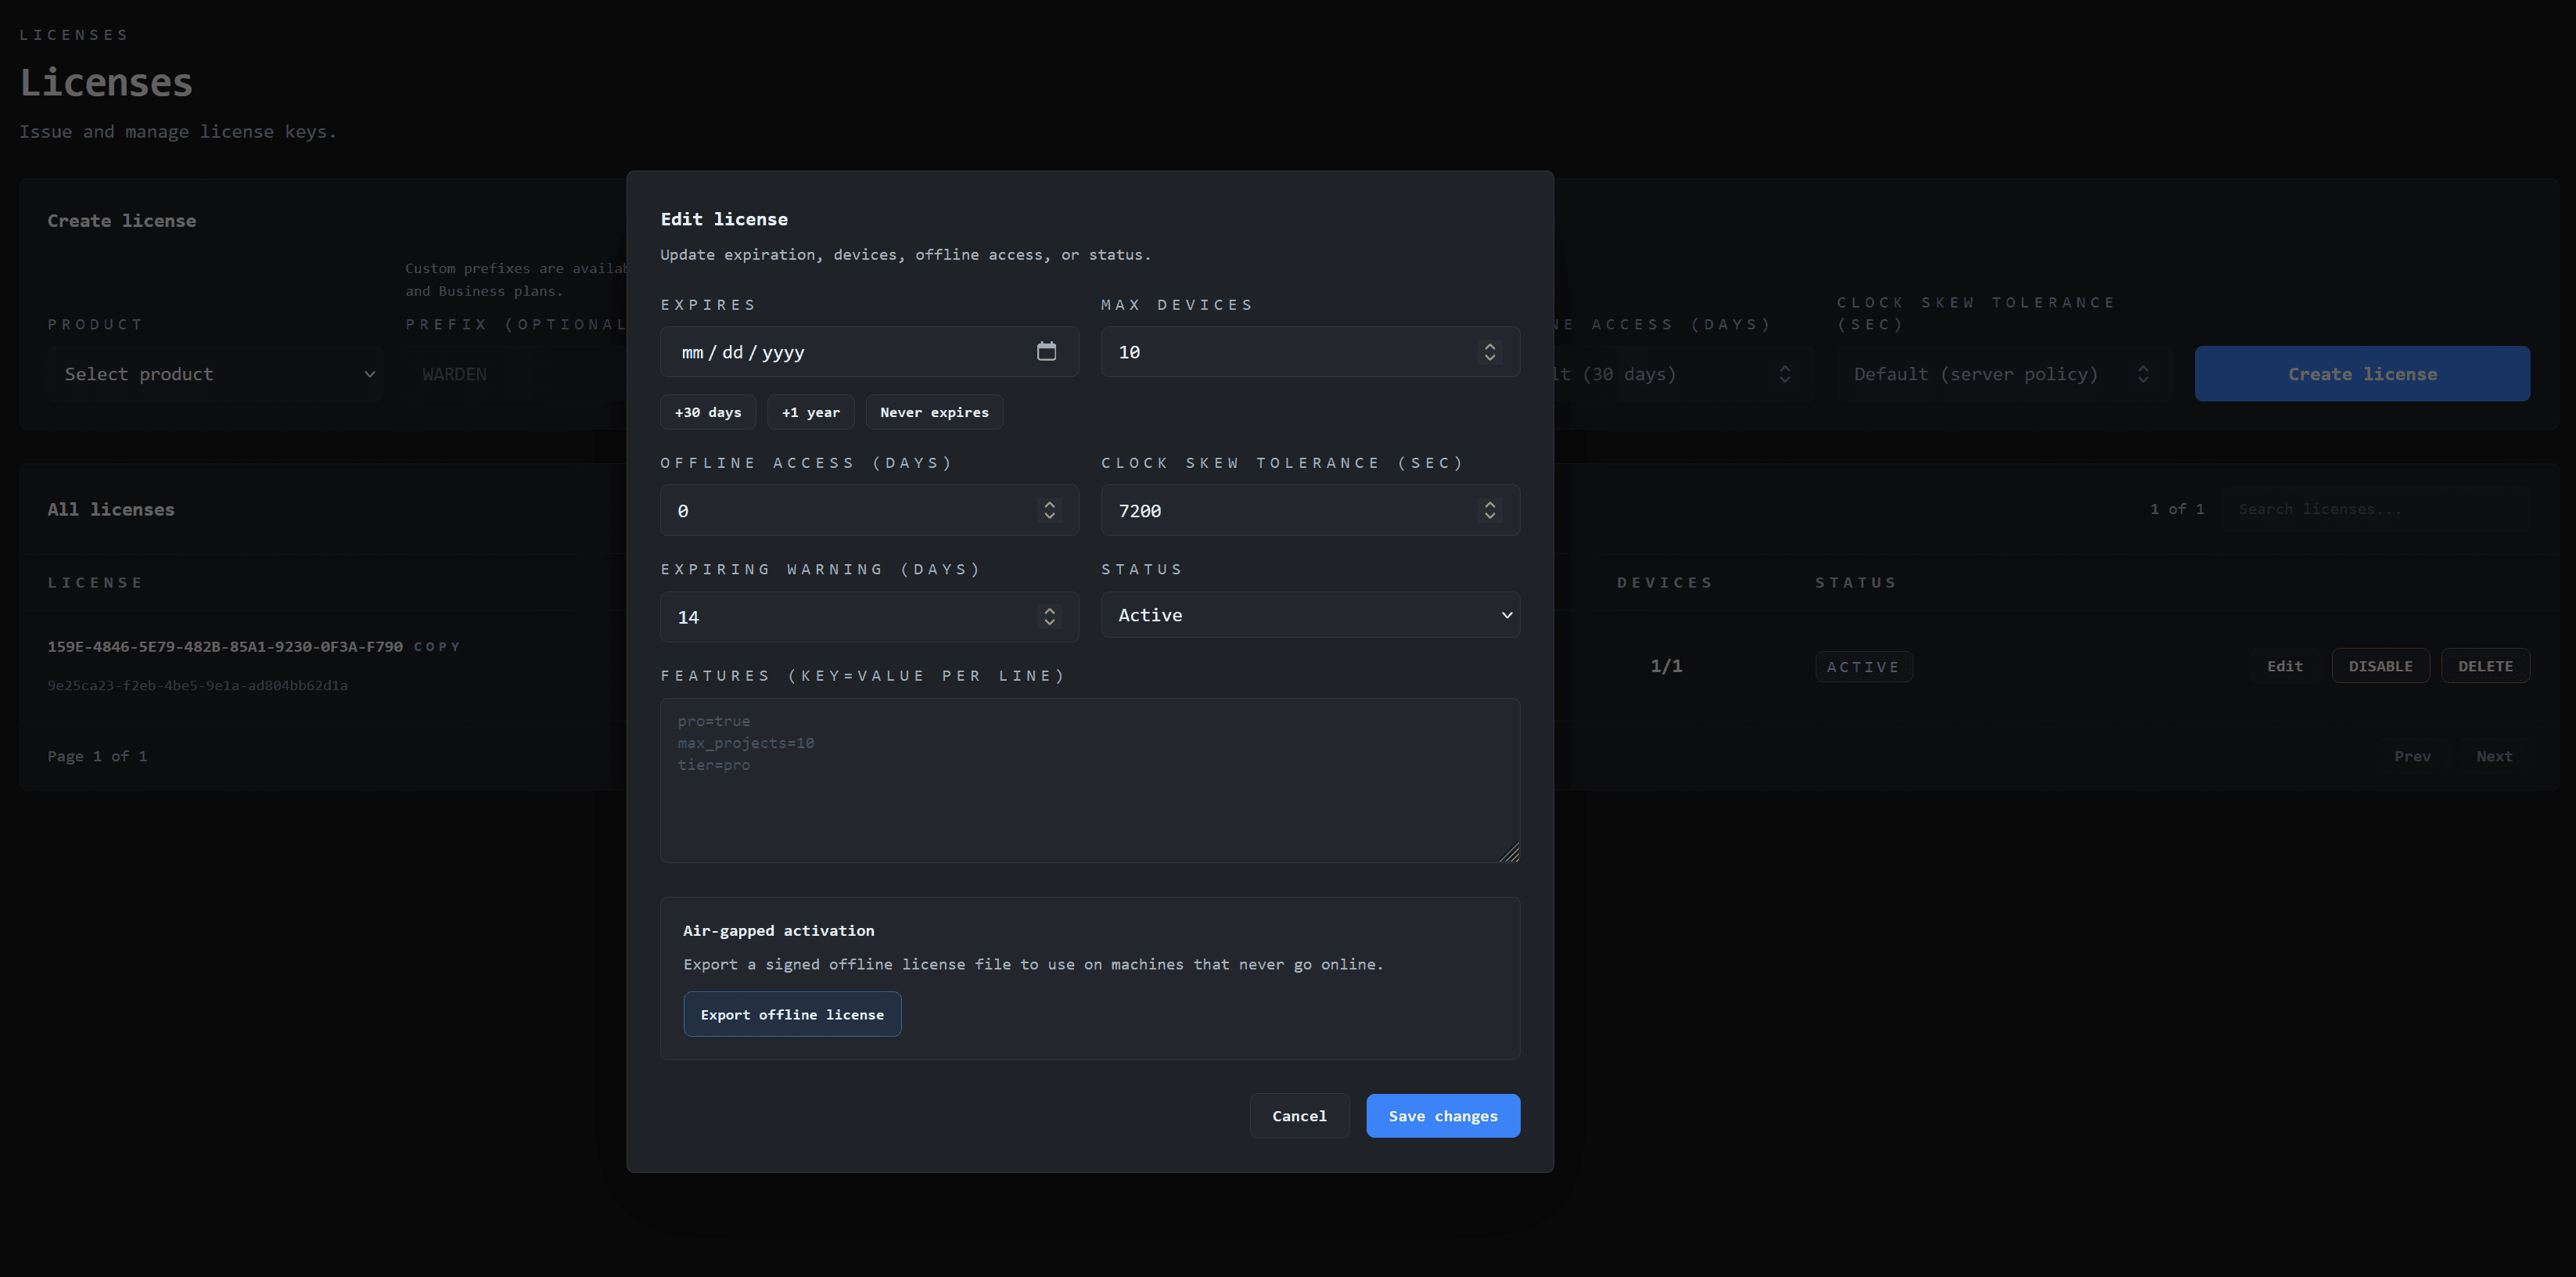The image size is (2576, 1277).
Task: Save changes to the license
Action: tap(1443, 1115)
